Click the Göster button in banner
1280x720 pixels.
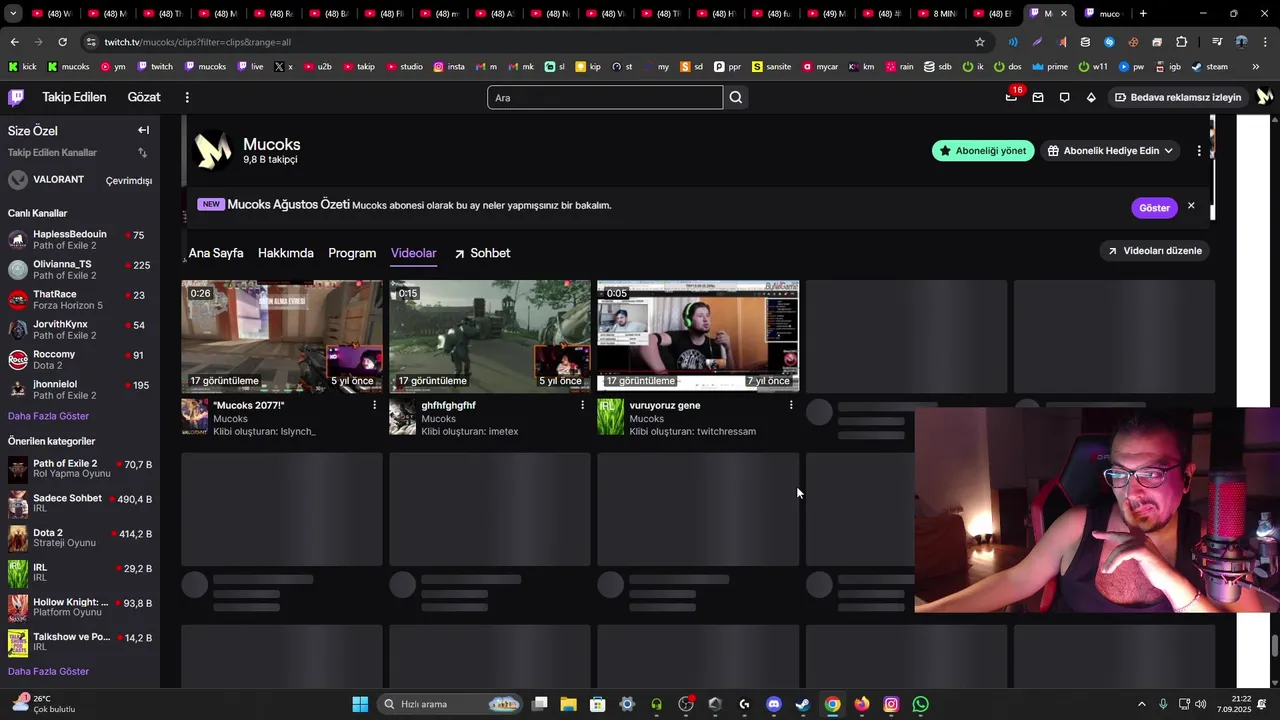(x=1154, y=208)
